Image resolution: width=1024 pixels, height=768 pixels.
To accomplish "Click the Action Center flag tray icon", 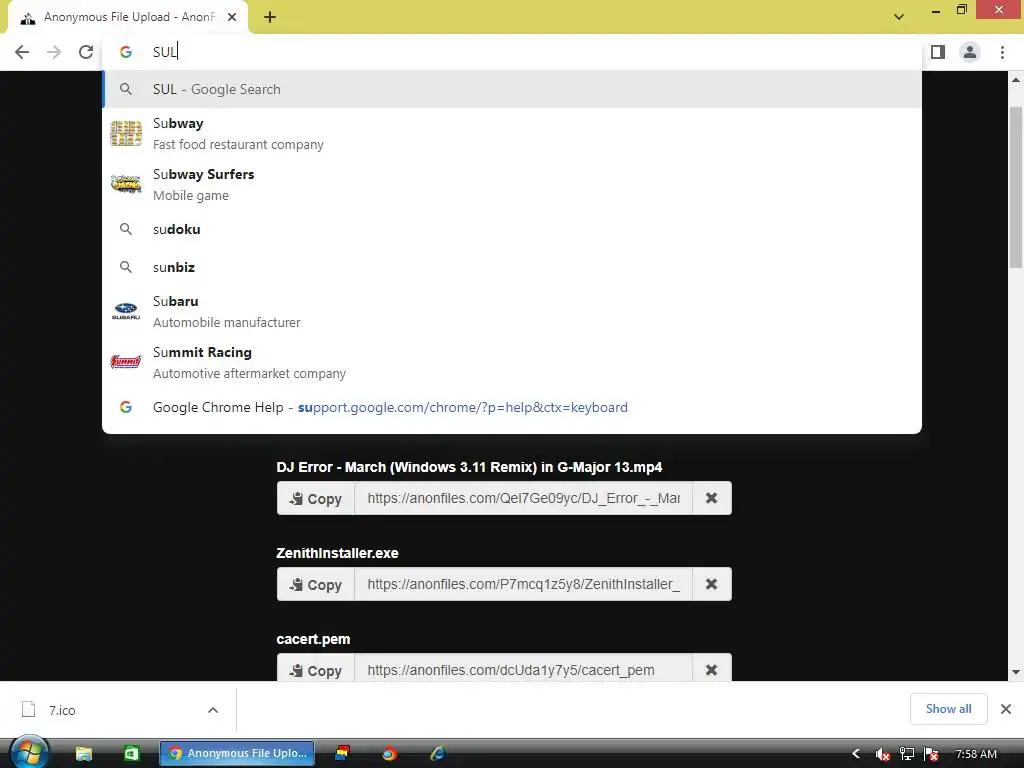I will click(x=931, y=754).
